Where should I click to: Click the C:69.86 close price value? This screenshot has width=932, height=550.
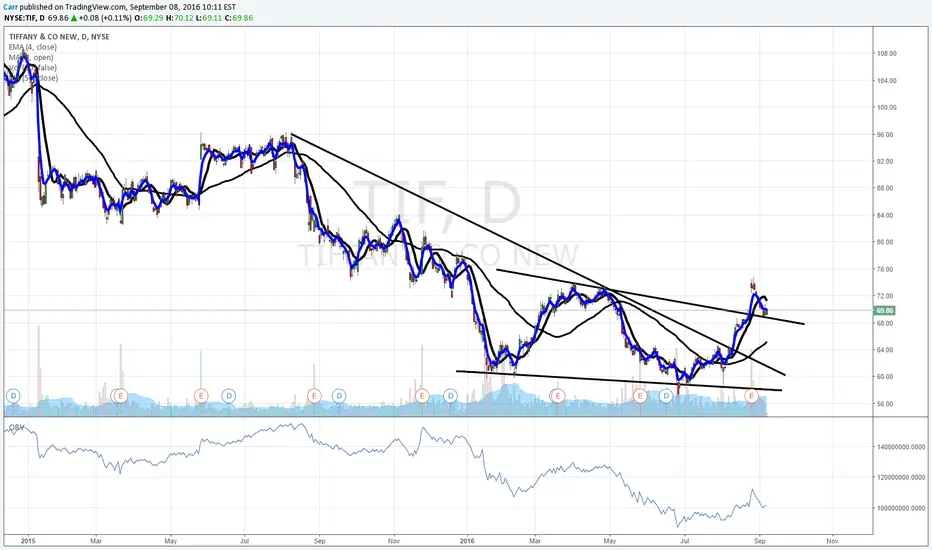238,18
